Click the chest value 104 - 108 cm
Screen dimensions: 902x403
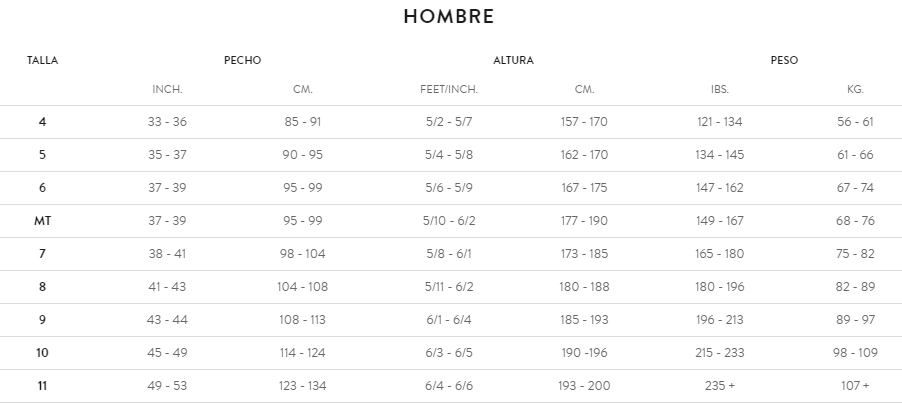coord(302,287)
